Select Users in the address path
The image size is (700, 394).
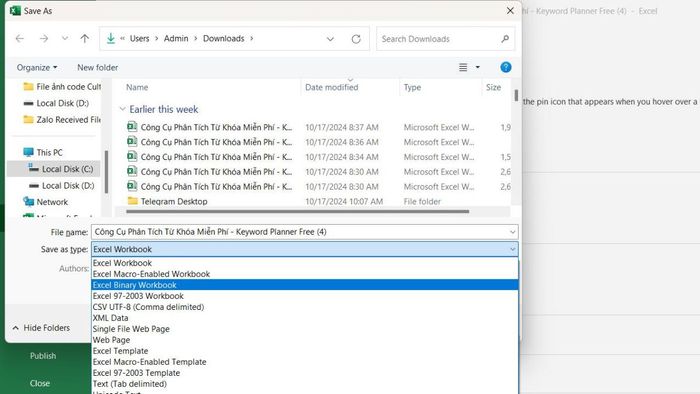139,39
